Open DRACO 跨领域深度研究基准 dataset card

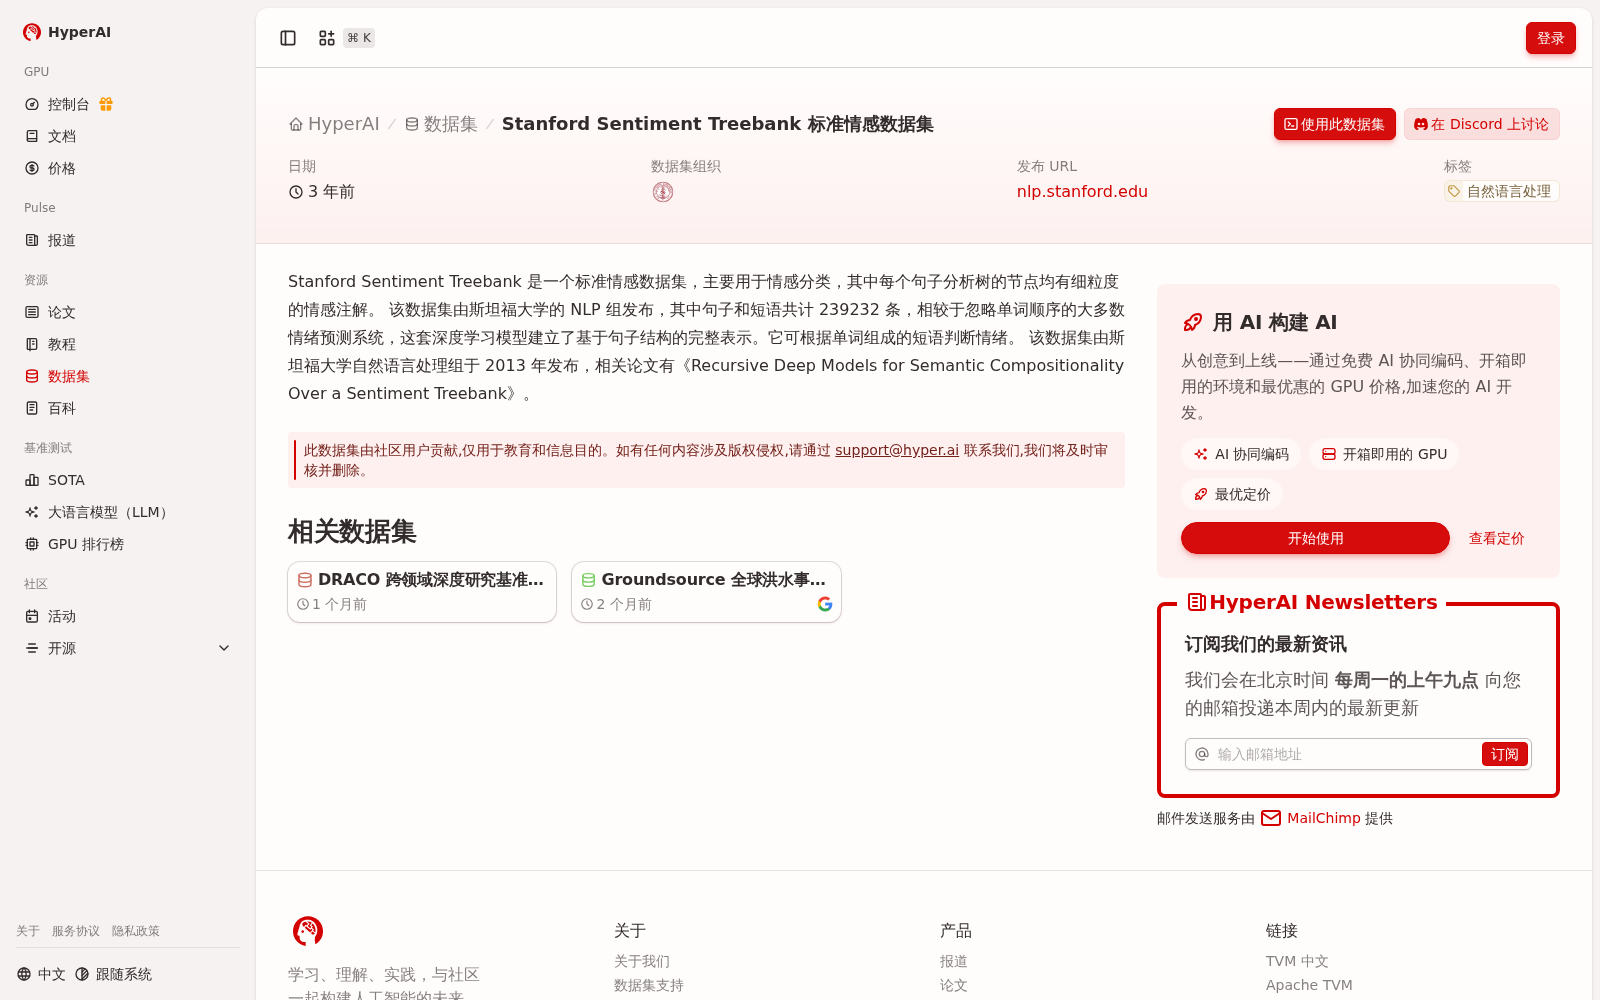(x=422, y=592)
